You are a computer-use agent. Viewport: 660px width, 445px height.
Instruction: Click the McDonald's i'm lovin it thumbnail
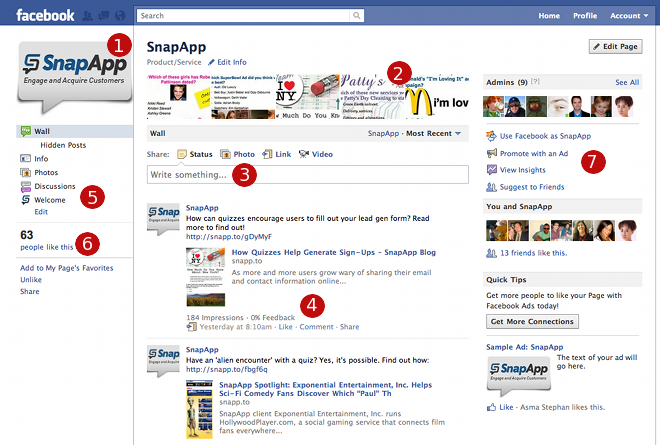click(438, 96)
